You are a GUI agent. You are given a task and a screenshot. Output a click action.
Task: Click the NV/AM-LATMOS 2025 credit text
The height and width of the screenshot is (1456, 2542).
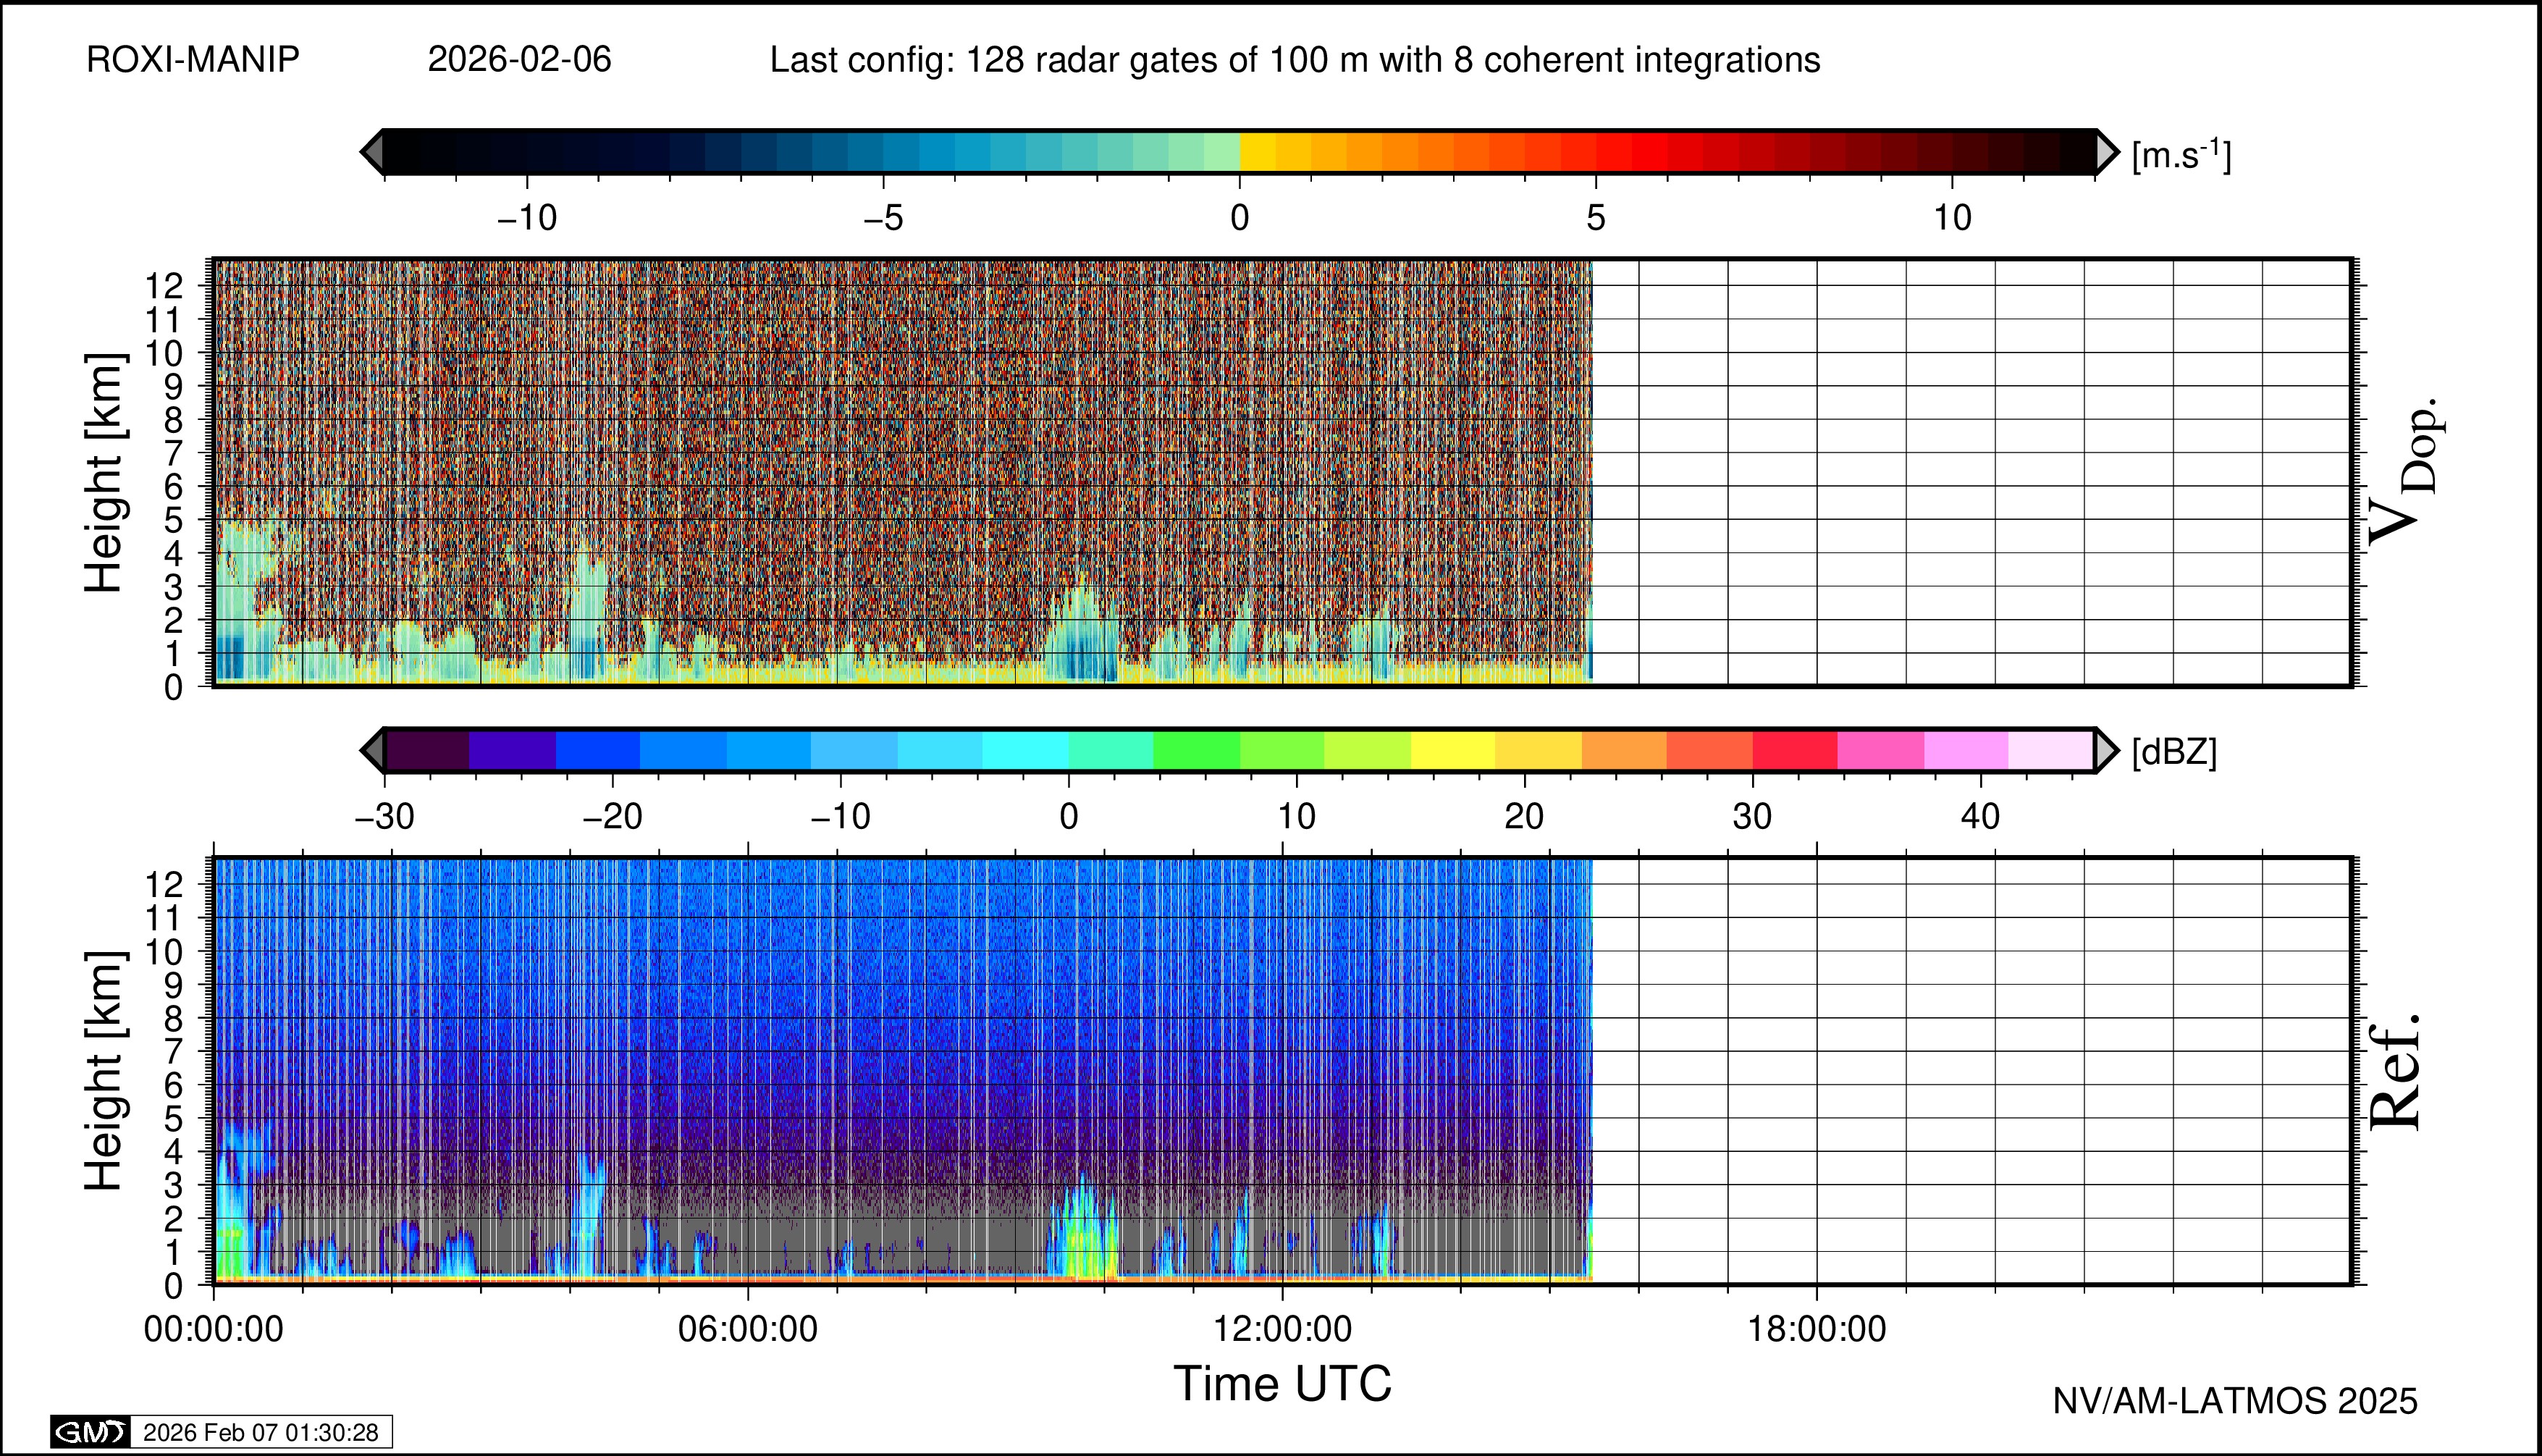(2234, 1401)
